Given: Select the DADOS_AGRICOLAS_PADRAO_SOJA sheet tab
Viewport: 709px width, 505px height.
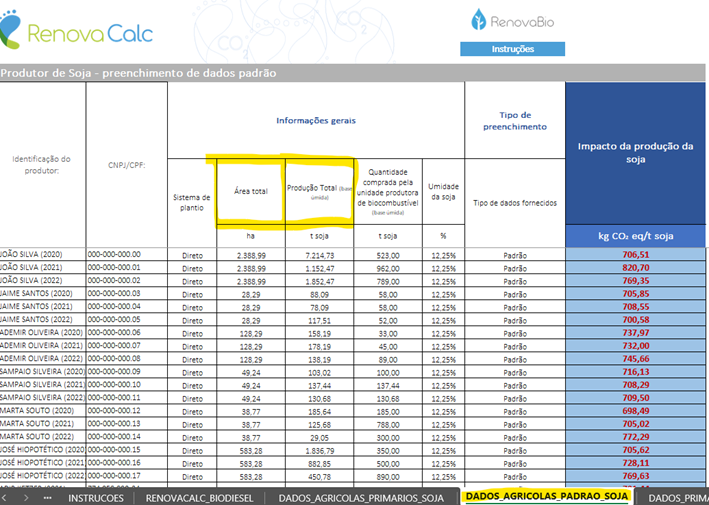Looking at the screenshot, I should (x=547, y=497).
